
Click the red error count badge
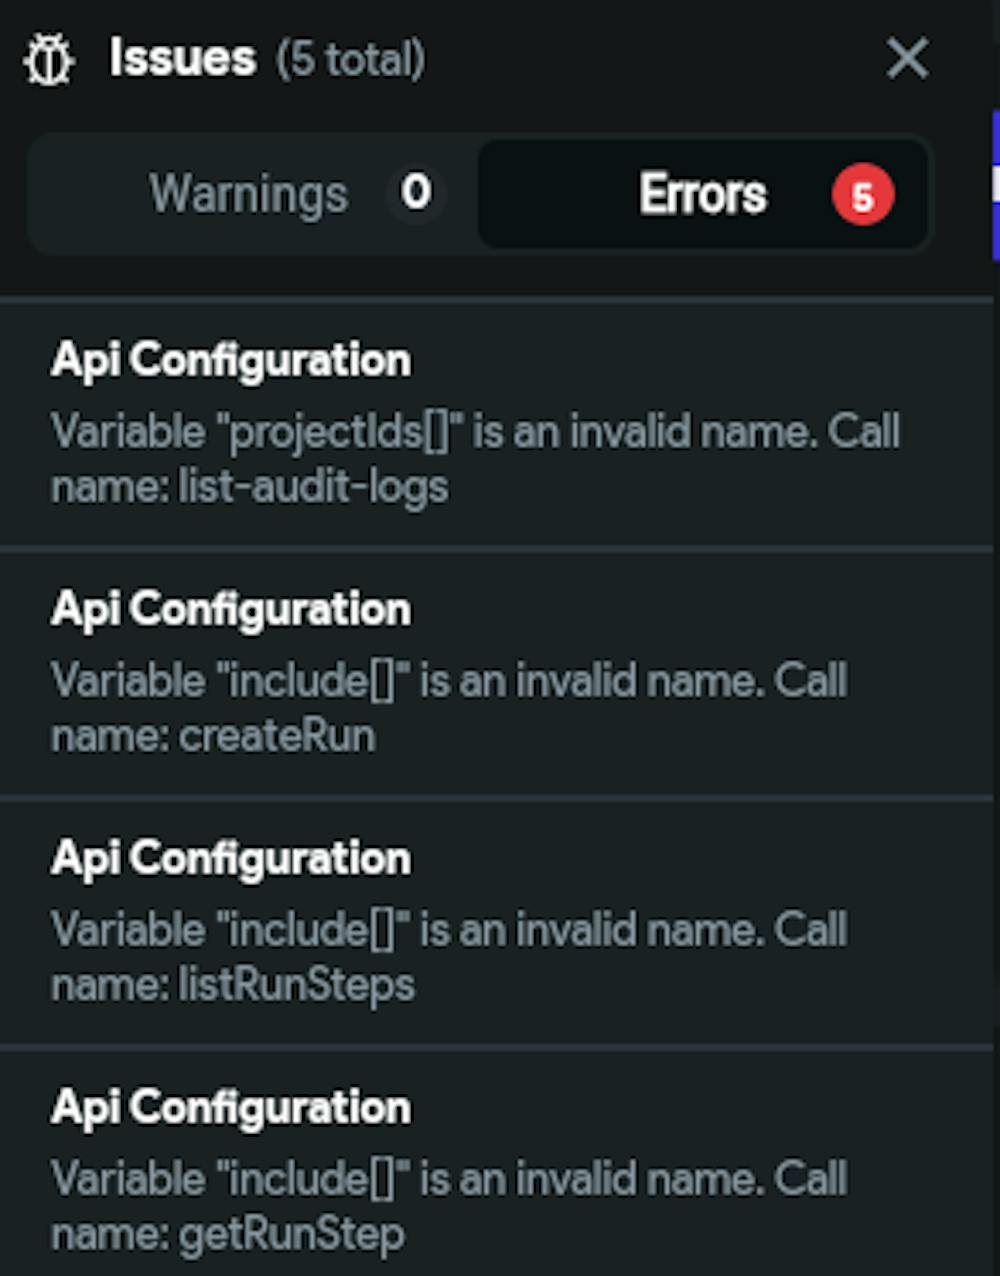tap(863, 195)
